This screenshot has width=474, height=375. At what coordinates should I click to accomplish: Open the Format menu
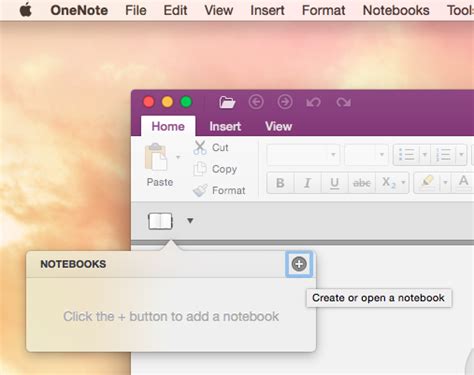(x=323, y=10)
